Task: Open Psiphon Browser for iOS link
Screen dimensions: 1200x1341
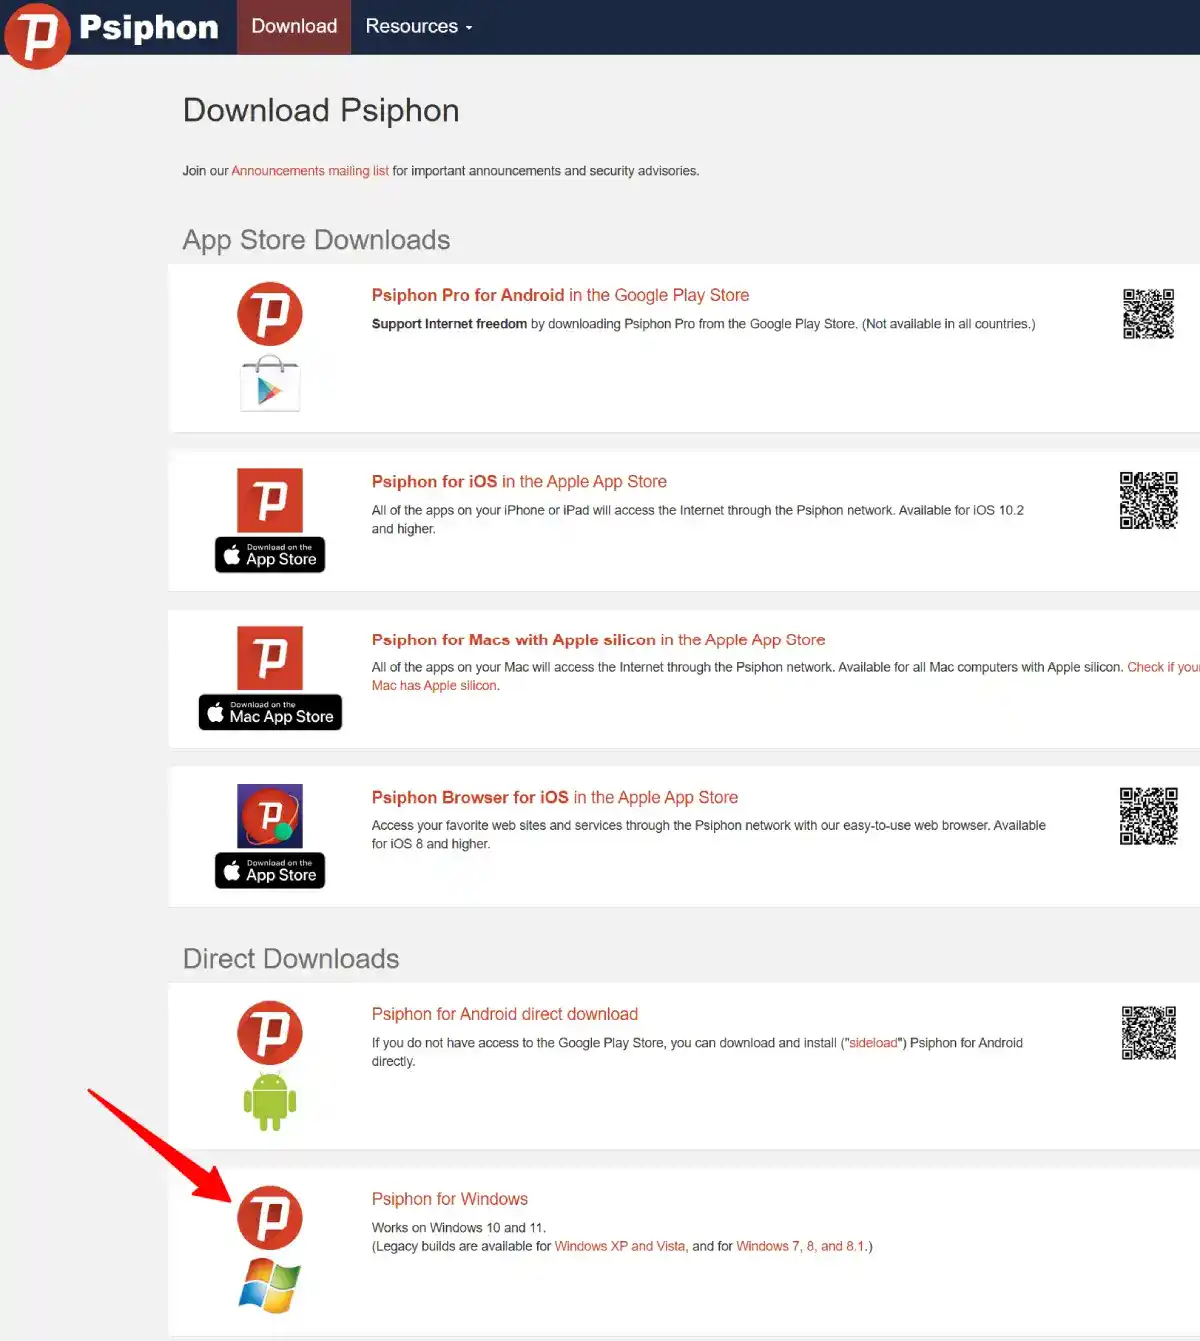Action: (x=555, y=797)
